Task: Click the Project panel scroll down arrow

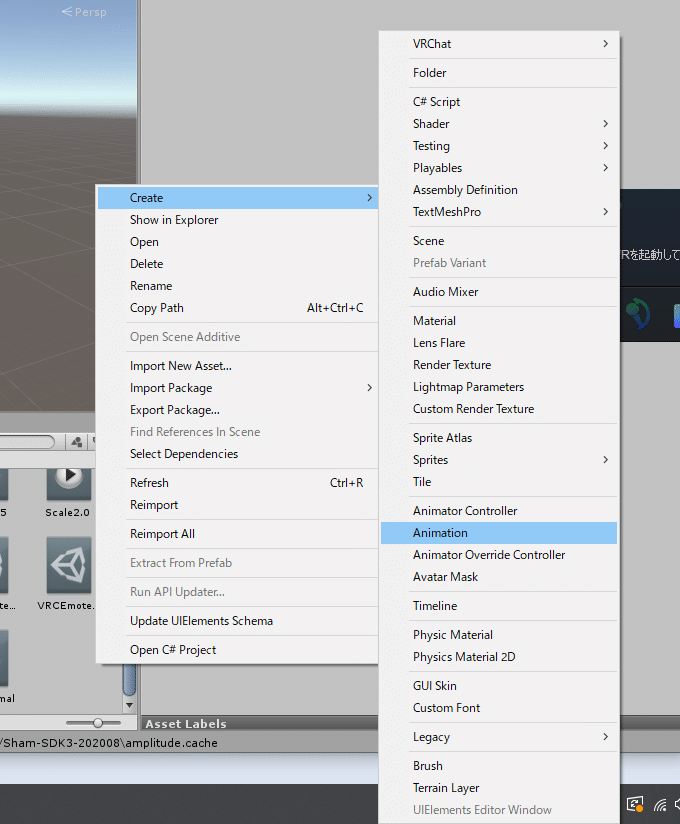Action: pyautogui.click(x=129, y=705)
